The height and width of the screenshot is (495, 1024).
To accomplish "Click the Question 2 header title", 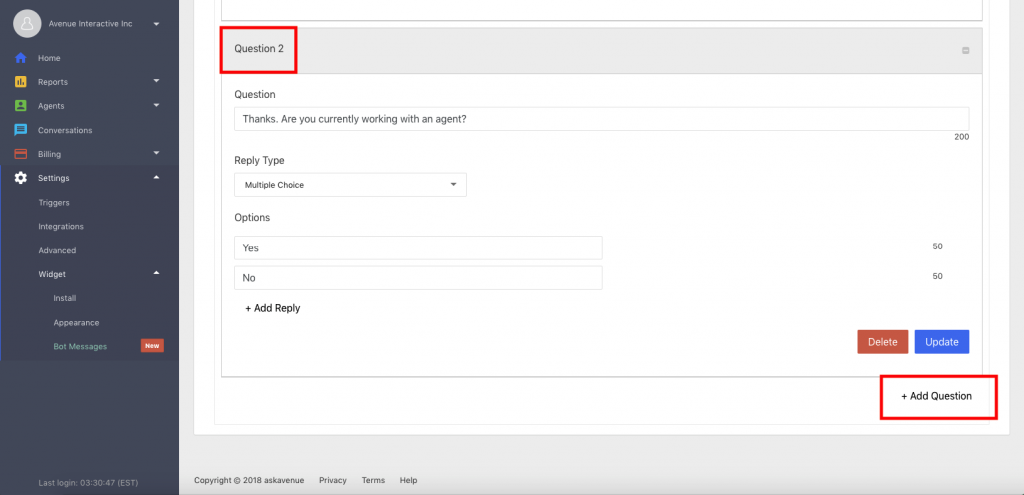I will (x=259, y=49).
